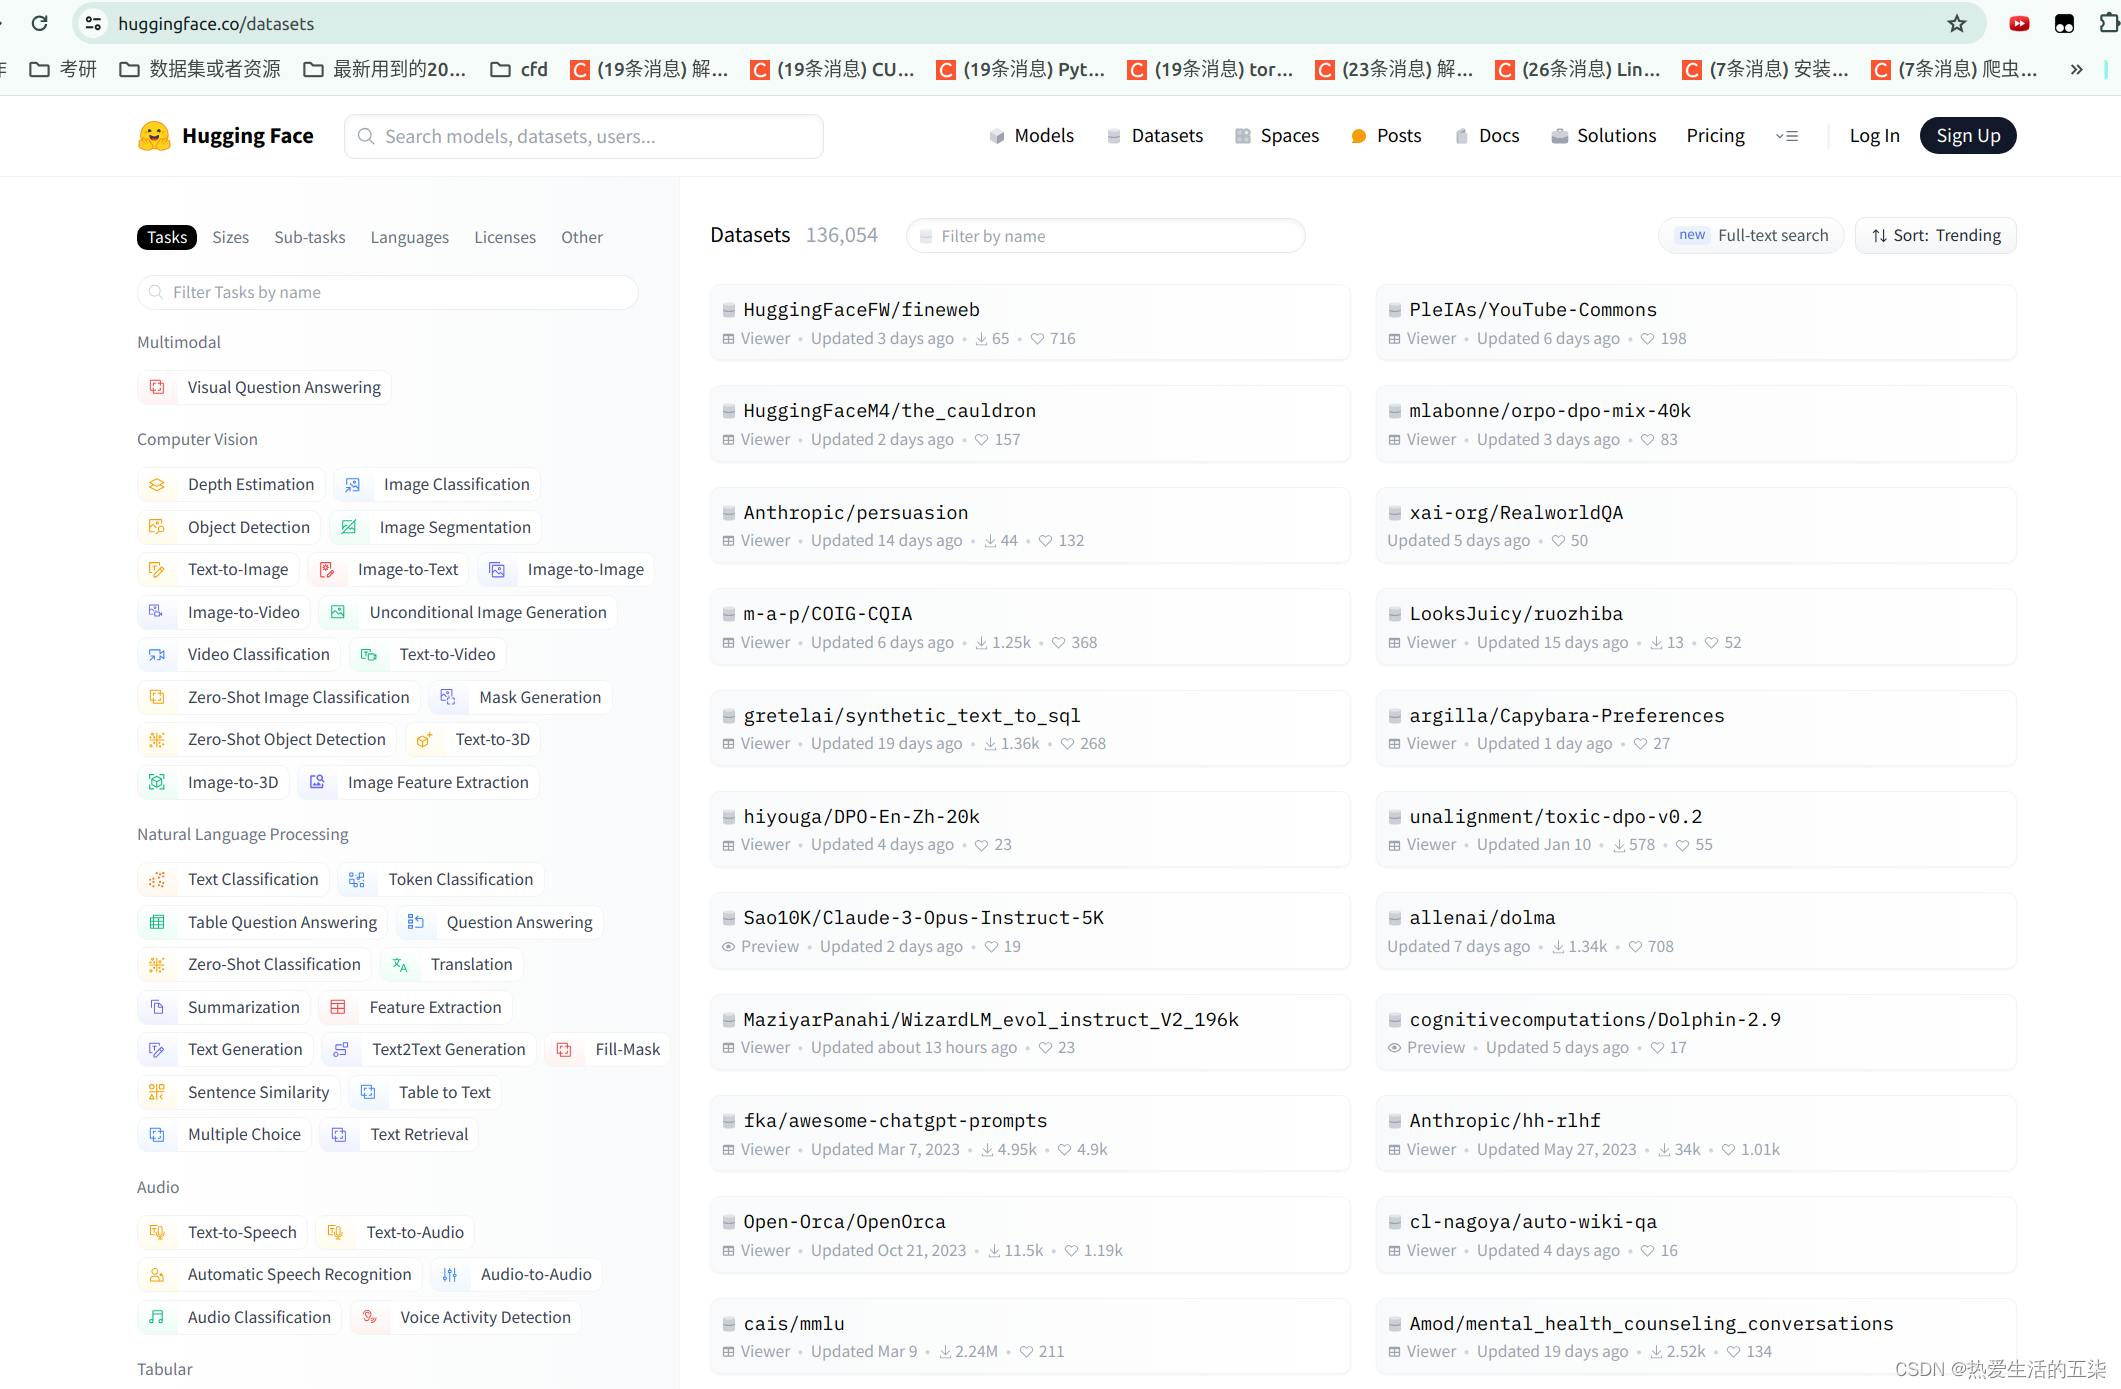Click the Translation task icon
This screenshot has height=1389, width=2121.
[x=400, y=965]
